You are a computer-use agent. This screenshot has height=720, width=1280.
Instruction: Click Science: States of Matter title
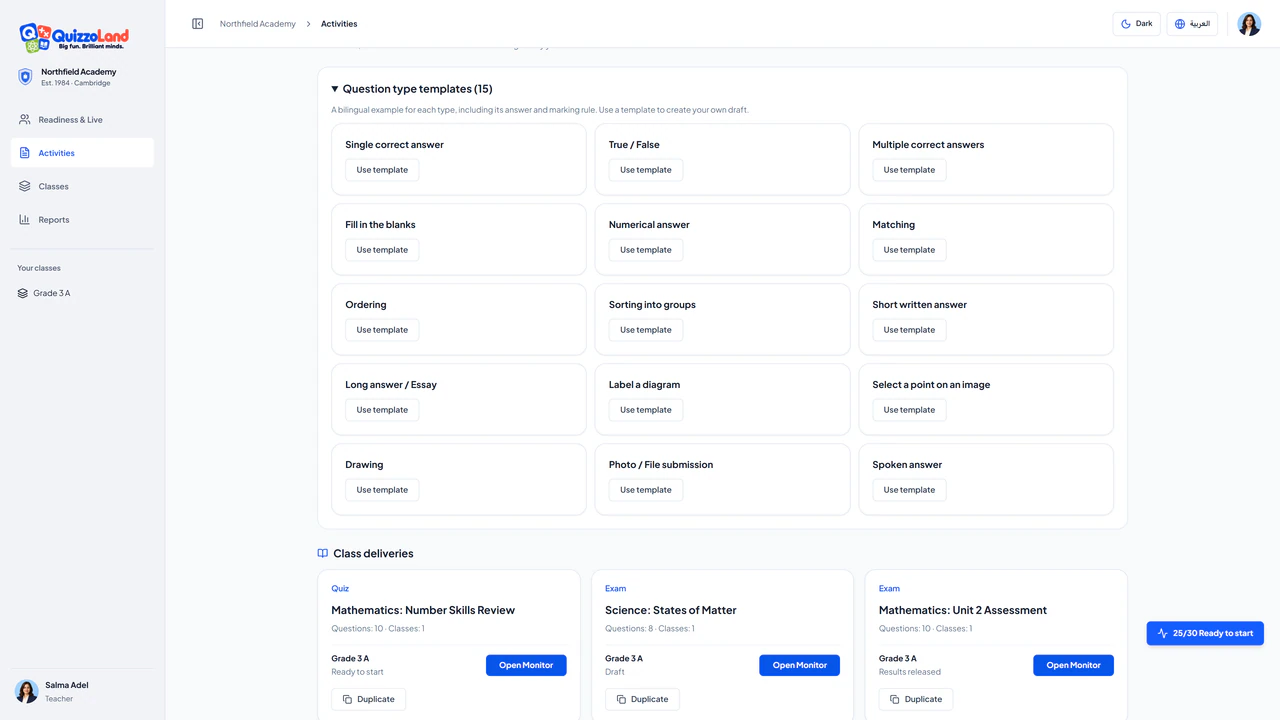point(671,610)
